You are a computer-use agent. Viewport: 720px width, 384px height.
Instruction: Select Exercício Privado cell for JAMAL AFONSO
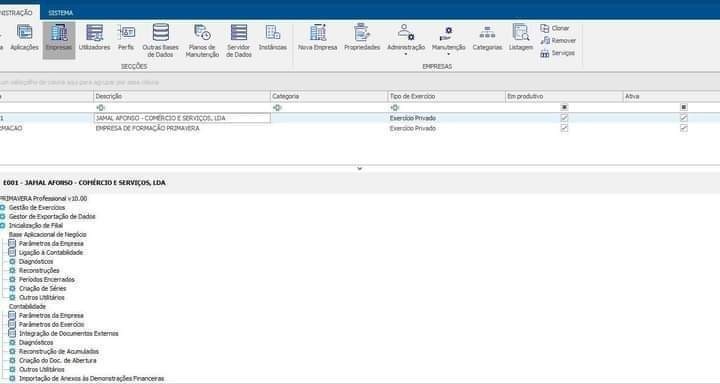click(446, 118)
